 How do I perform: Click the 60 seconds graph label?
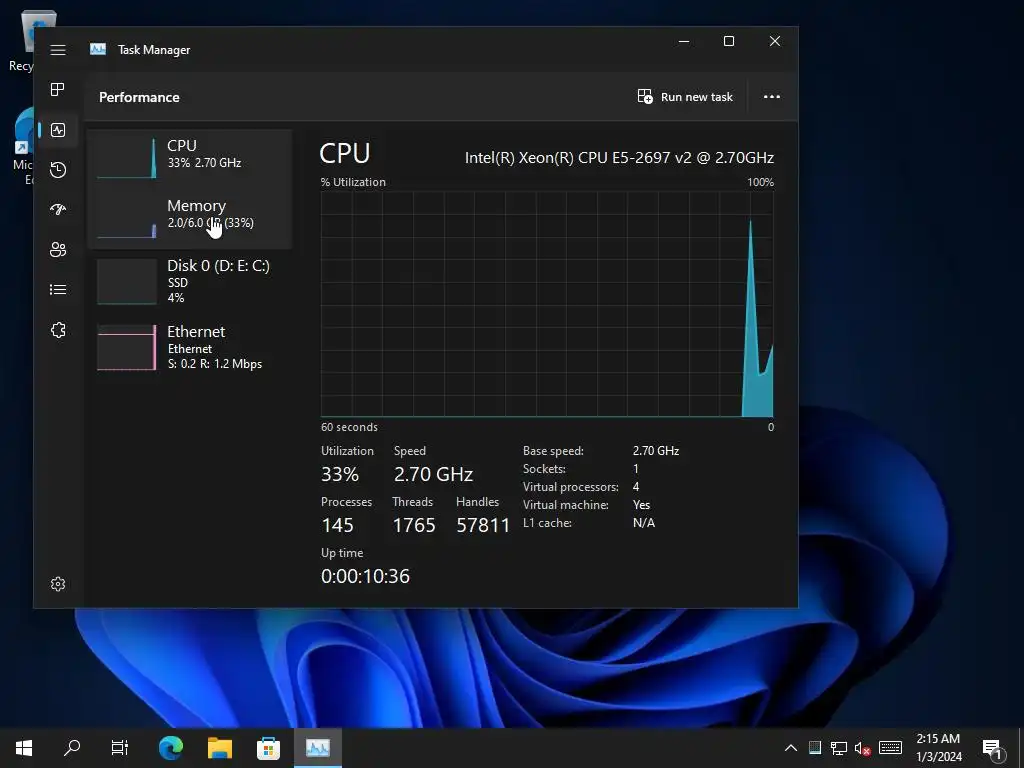pyautogui.click(x=349, y=427)
